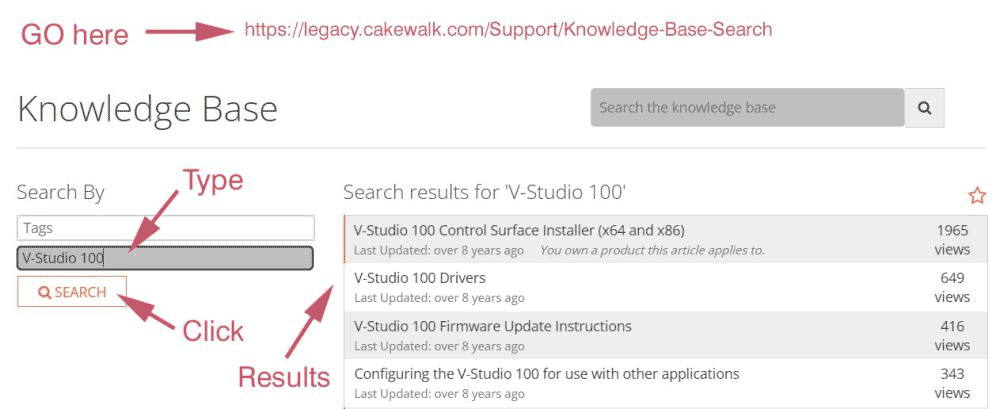
Task: Click the Knowledge Base page heading
Action: tap(147, 109)
